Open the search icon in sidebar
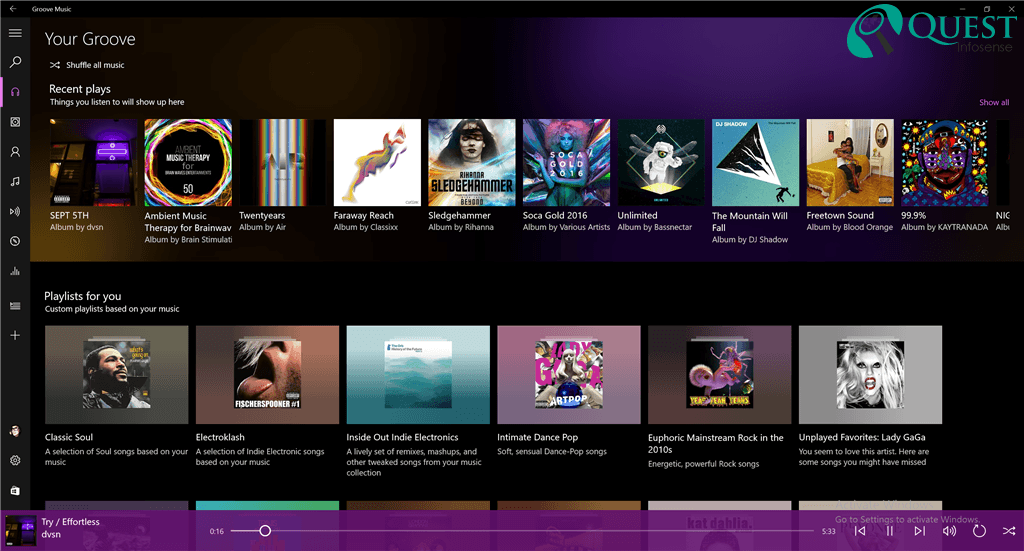 click(15, 62)
